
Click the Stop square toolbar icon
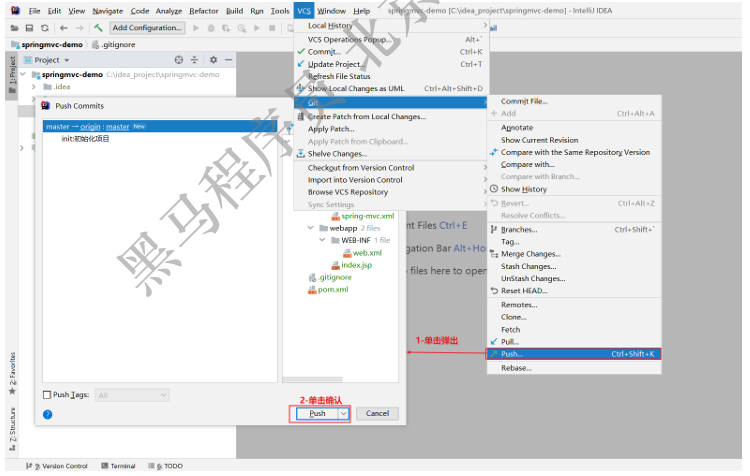pos(272,28)
